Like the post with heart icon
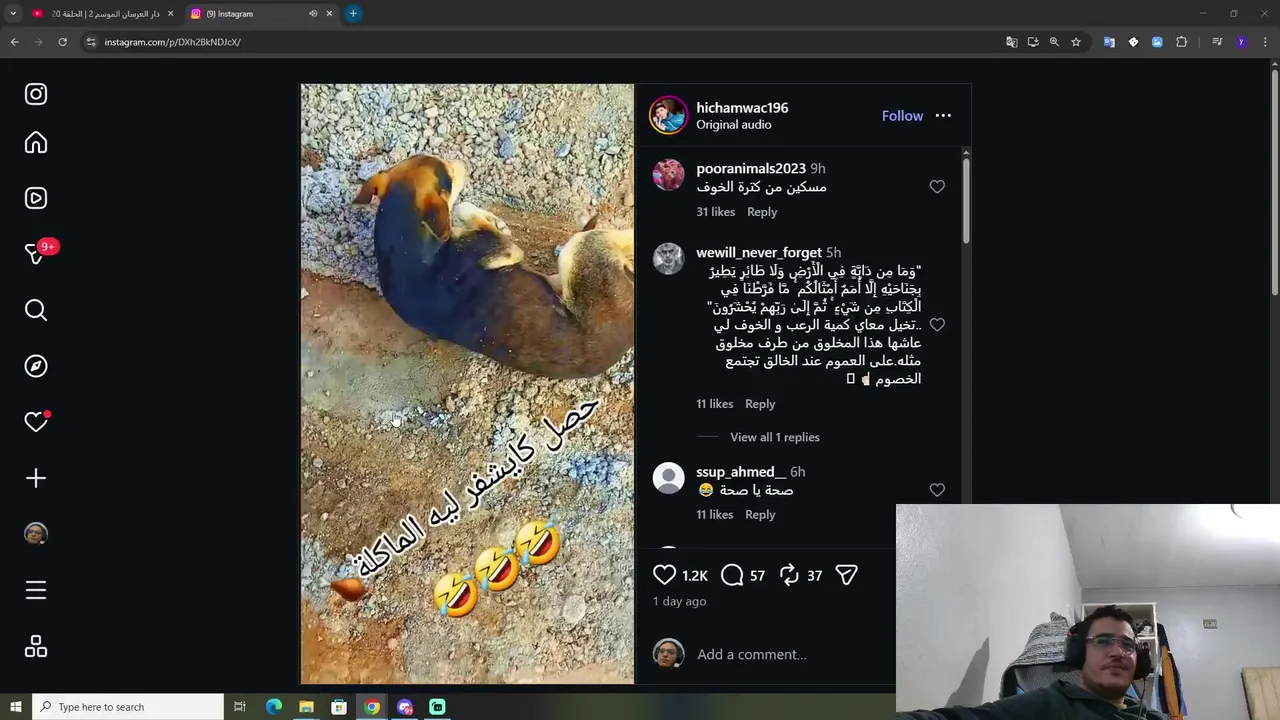 pyautogui.click(x=665, y=575)
